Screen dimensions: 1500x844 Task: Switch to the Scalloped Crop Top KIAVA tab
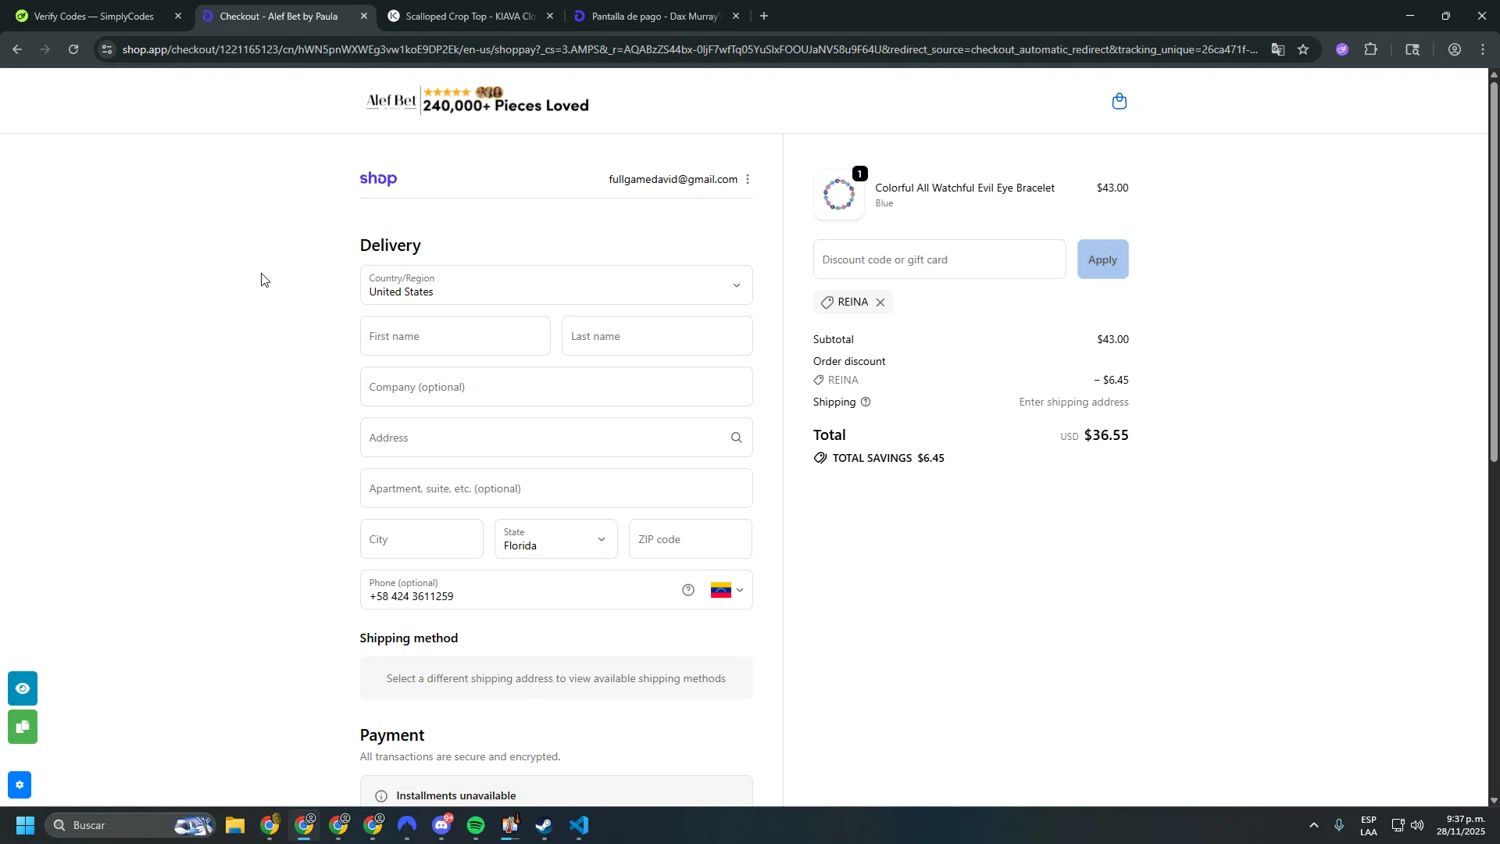point(470,16)
